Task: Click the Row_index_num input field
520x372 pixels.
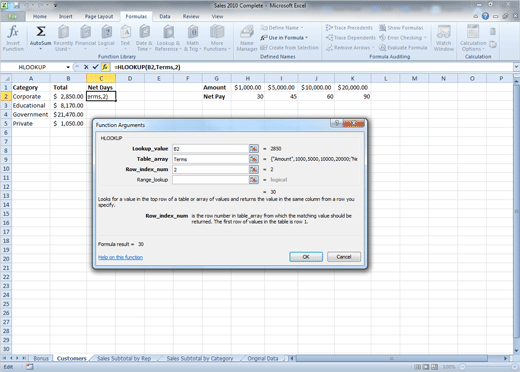Action: point(210,169)
